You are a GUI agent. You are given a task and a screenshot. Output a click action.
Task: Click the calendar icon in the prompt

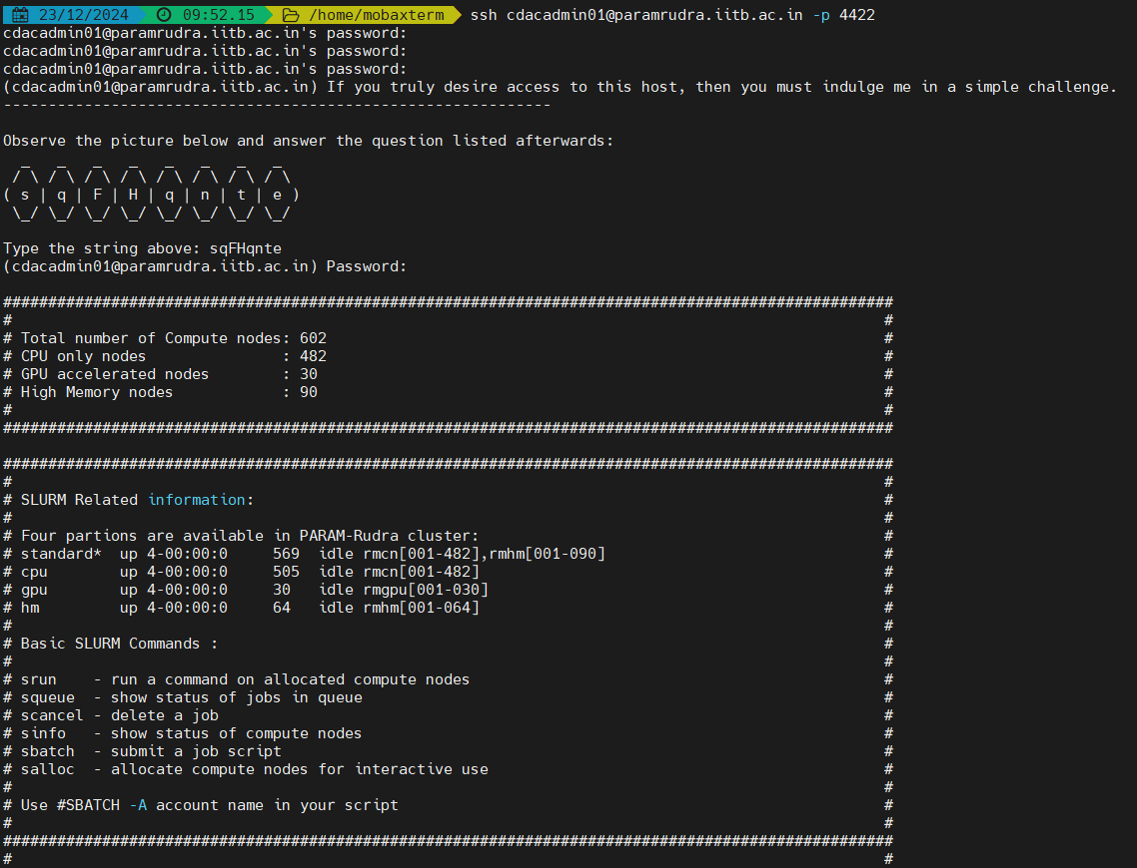coord(19,15)
